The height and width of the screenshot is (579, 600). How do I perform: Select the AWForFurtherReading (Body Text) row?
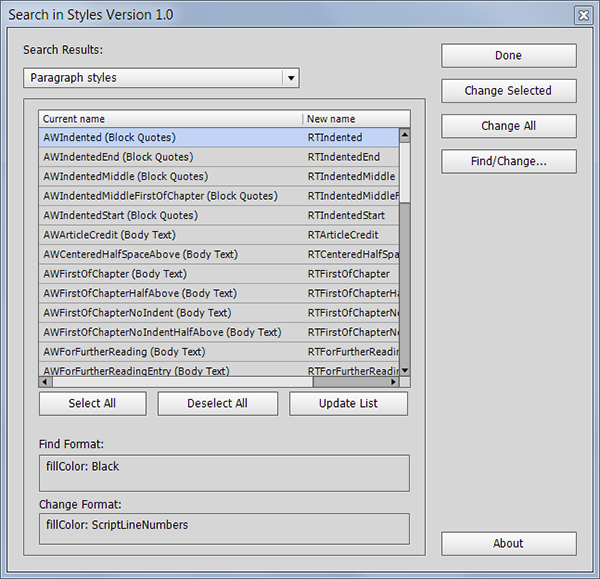(219, 352)
